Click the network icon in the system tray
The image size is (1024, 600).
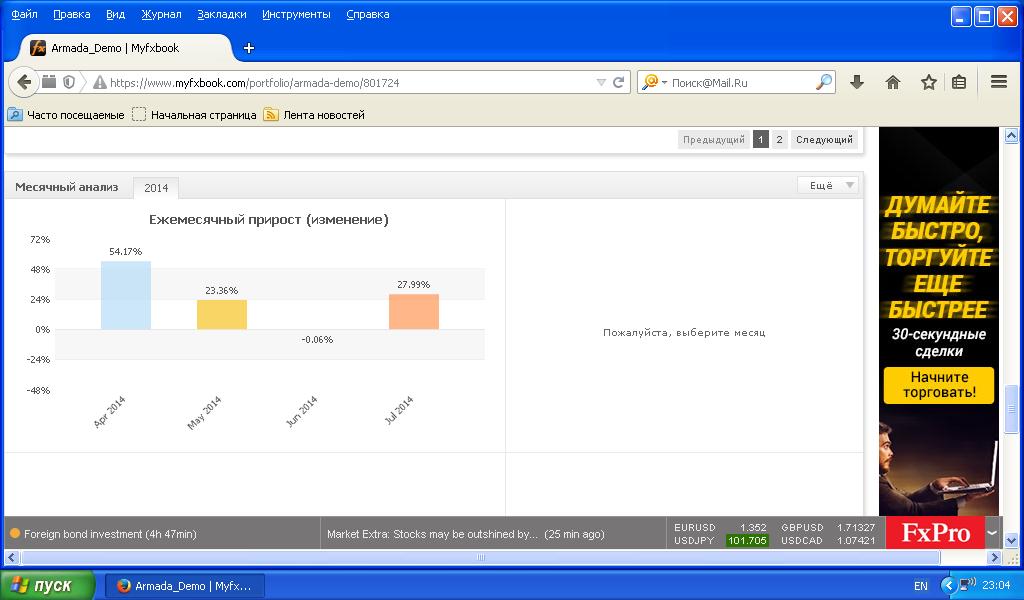(967, 584)
